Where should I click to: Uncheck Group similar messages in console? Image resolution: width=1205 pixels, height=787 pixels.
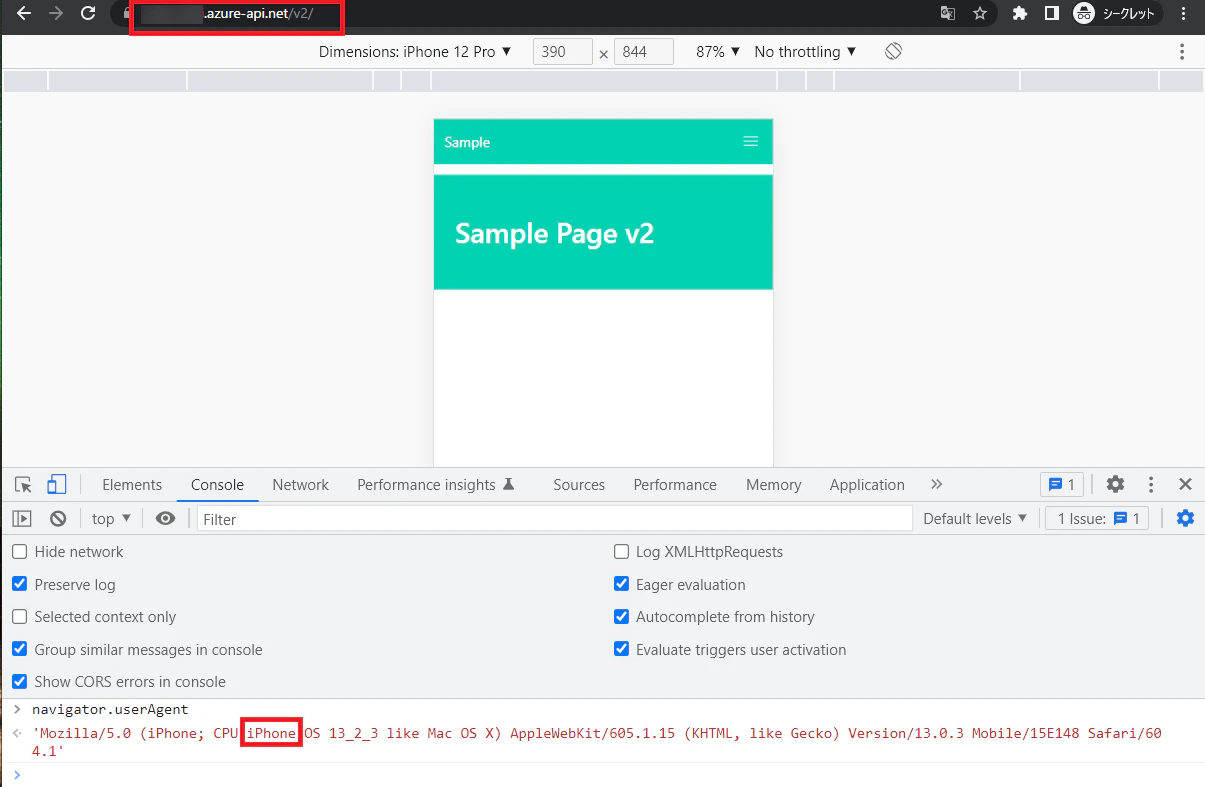click(x=20, y=649)
